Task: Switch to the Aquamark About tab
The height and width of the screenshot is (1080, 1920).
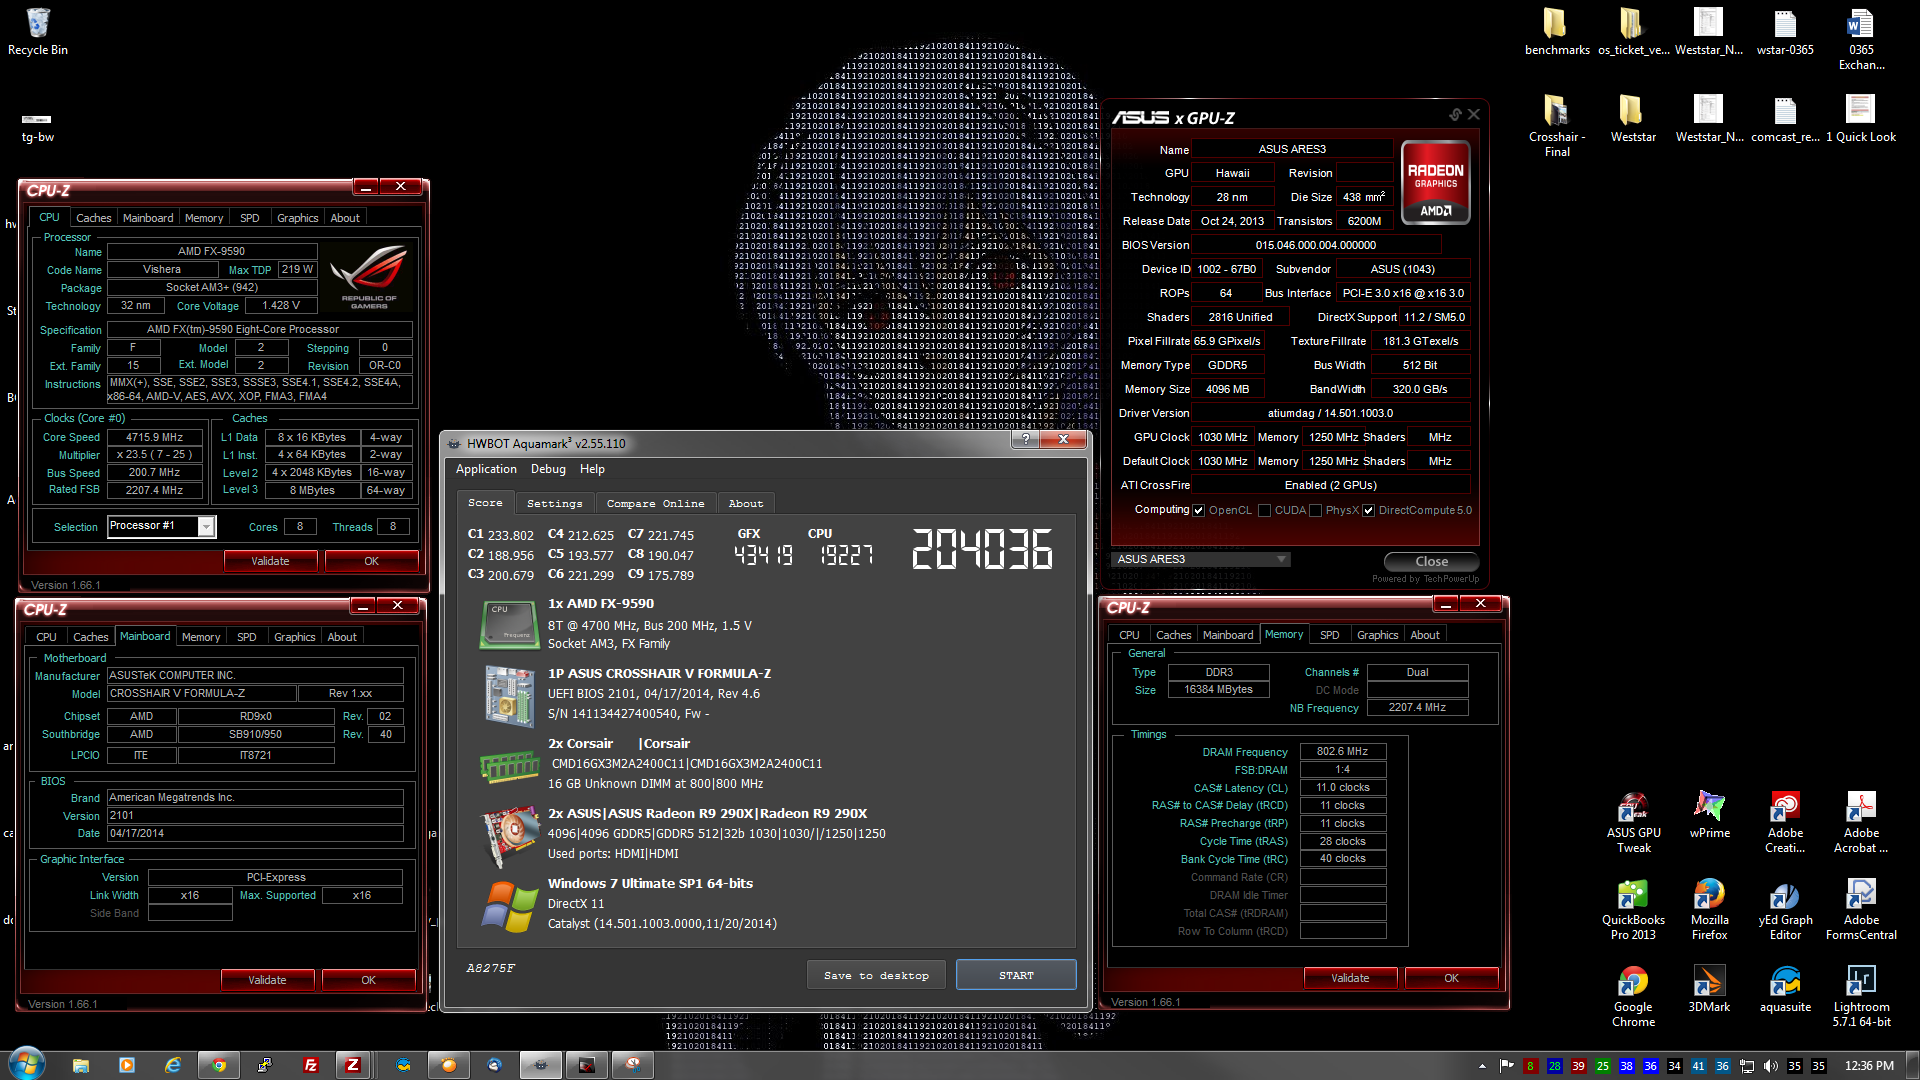Action: (x=745, y=503)
